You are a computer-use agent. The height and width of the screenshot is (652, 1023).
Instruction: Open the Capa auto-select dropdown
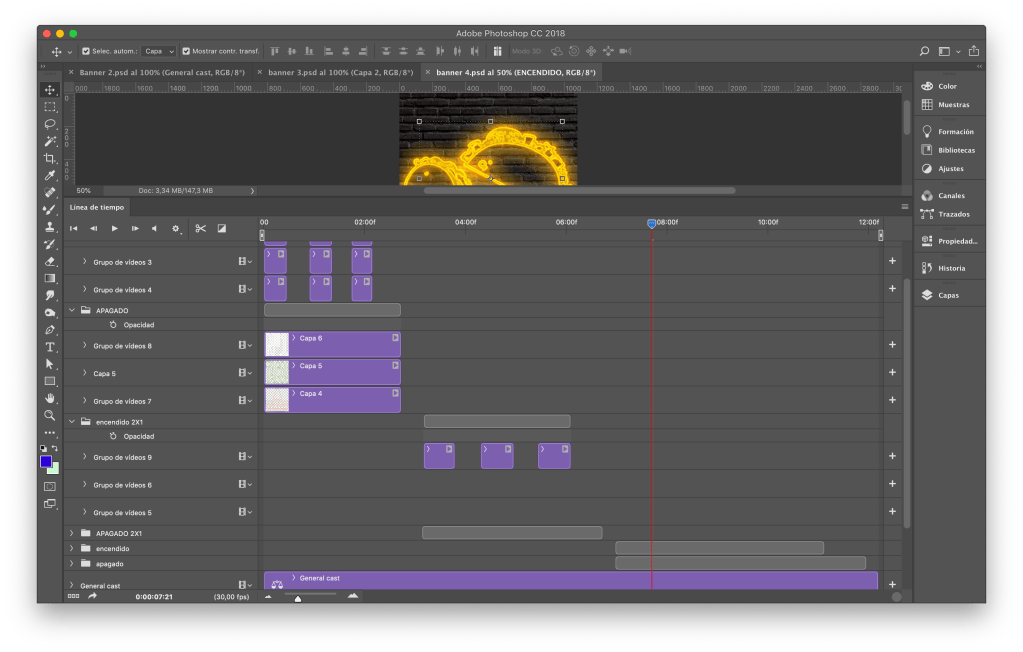pos(159,51)
